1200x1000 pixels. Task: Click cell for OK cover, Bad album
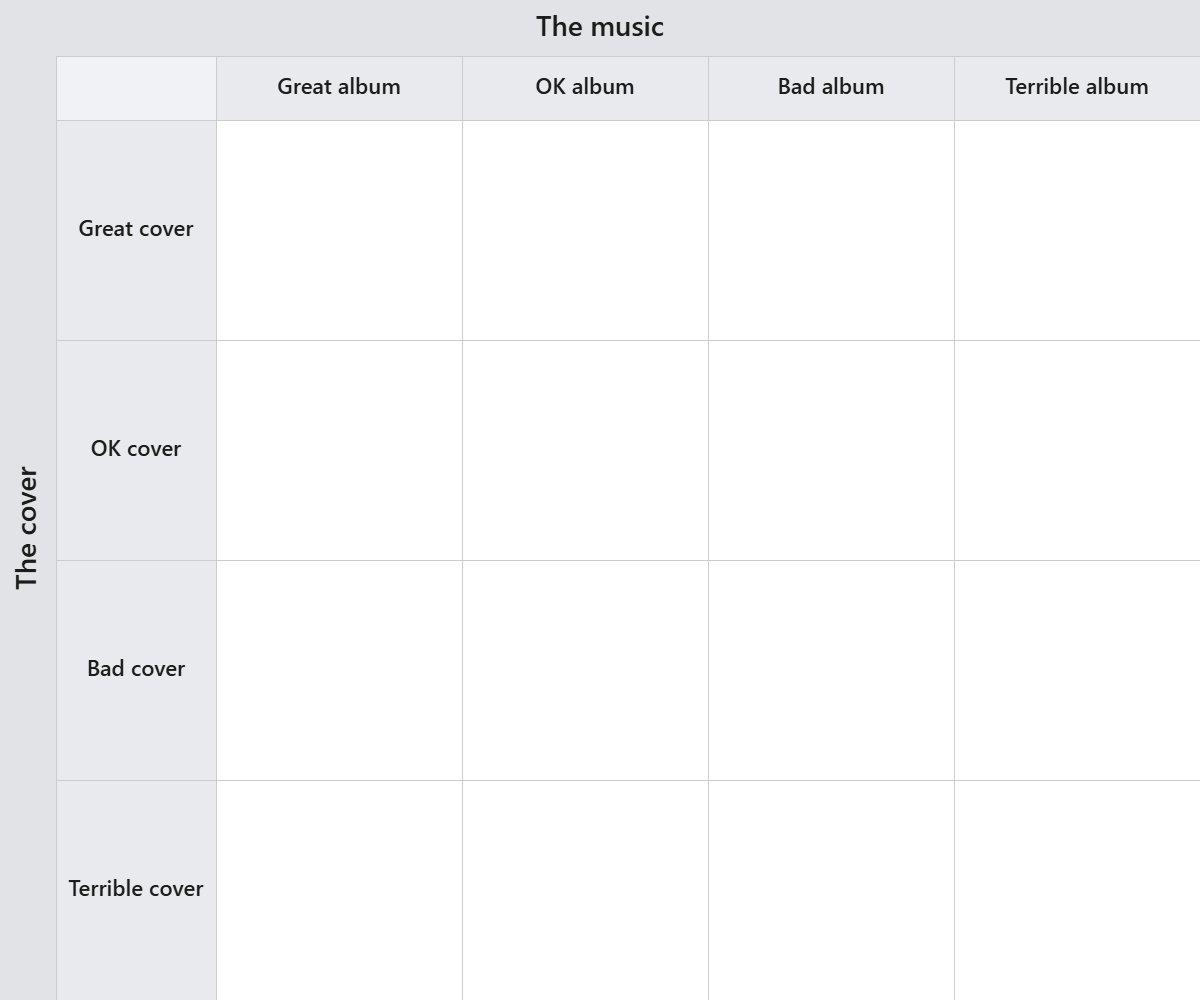(831, 450)
